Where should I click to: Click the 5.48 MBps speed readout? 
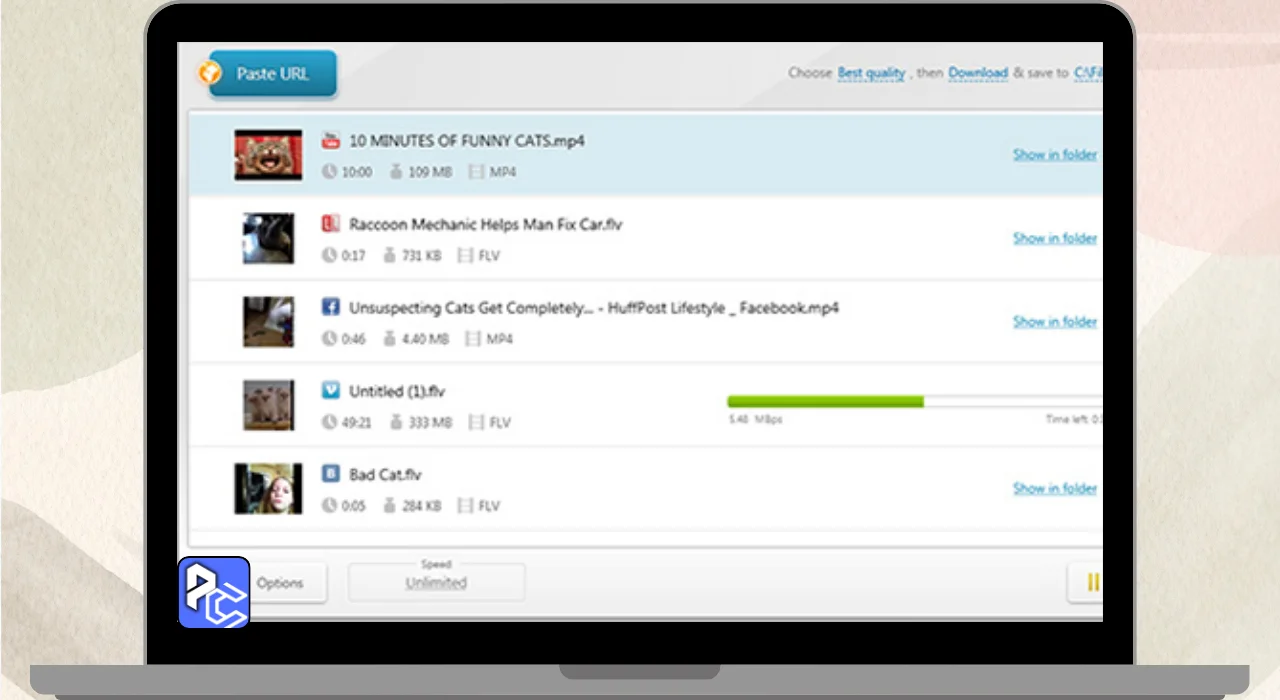[x=755, y=420]
